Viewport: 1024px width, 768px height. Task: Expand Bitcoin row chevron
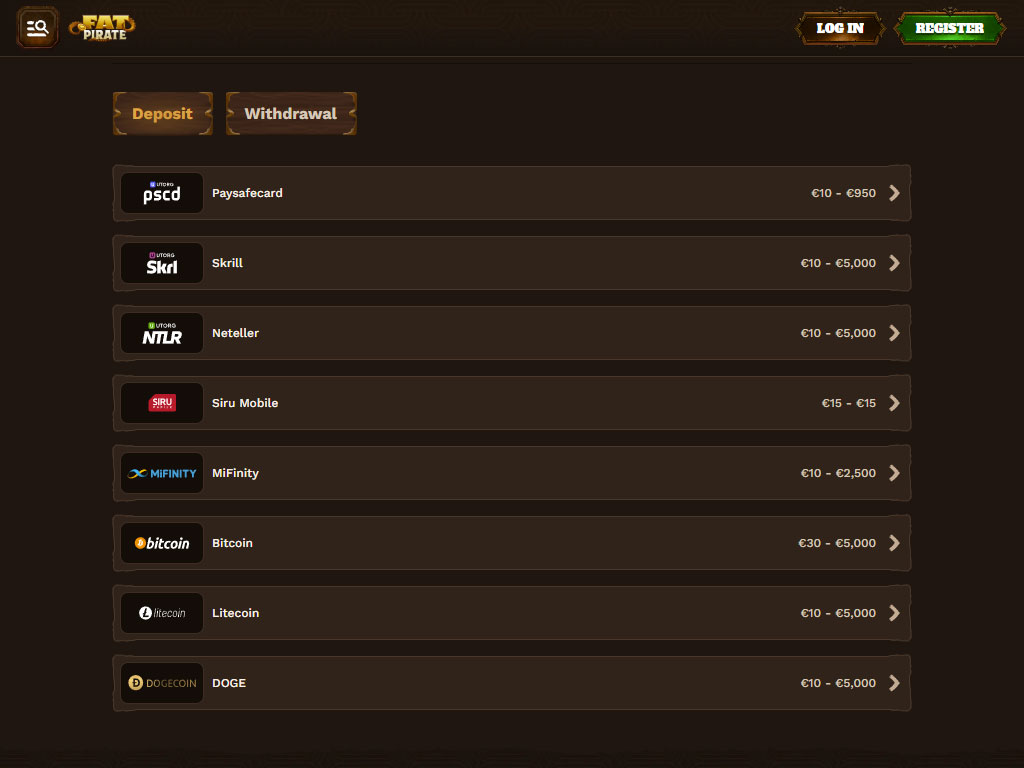click(895, 543)
